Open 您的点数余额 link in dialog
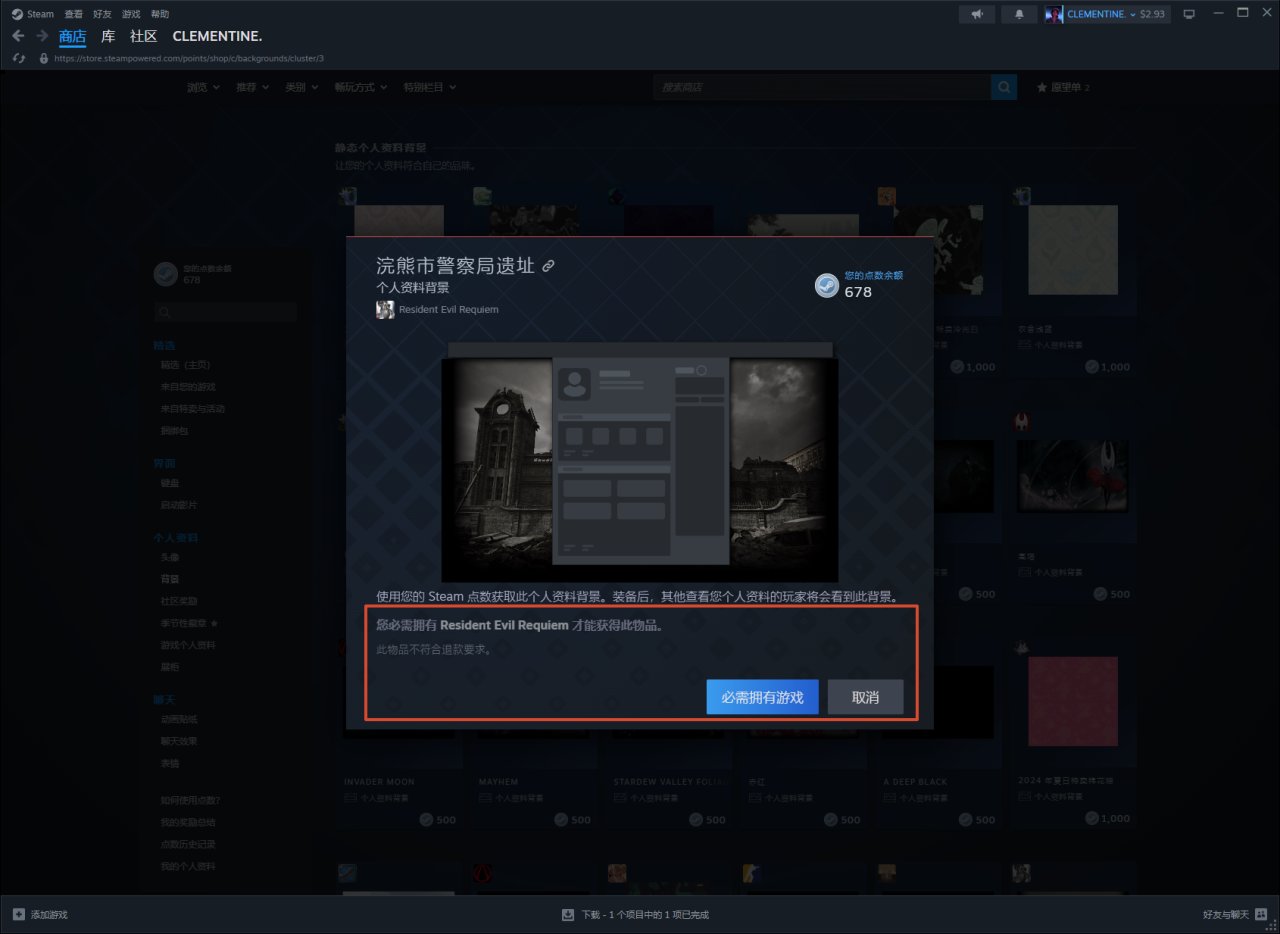This screenshot has width=1280, height=934. [873, 275]
